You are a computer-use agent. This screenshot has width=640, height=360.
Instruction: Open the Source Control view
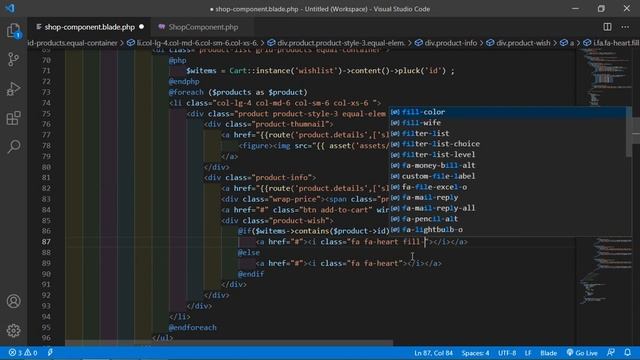click(x=13, y=60)
